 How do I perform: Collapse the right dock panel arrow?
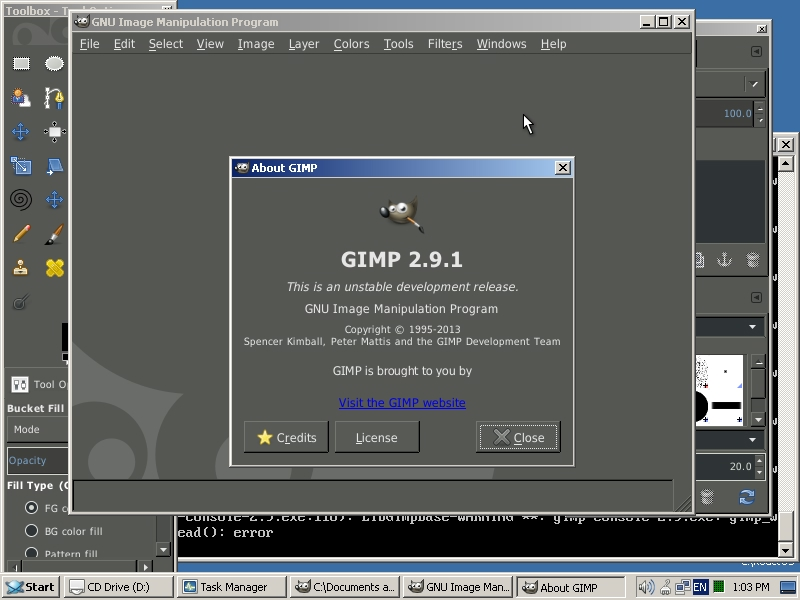coord(755,296)
